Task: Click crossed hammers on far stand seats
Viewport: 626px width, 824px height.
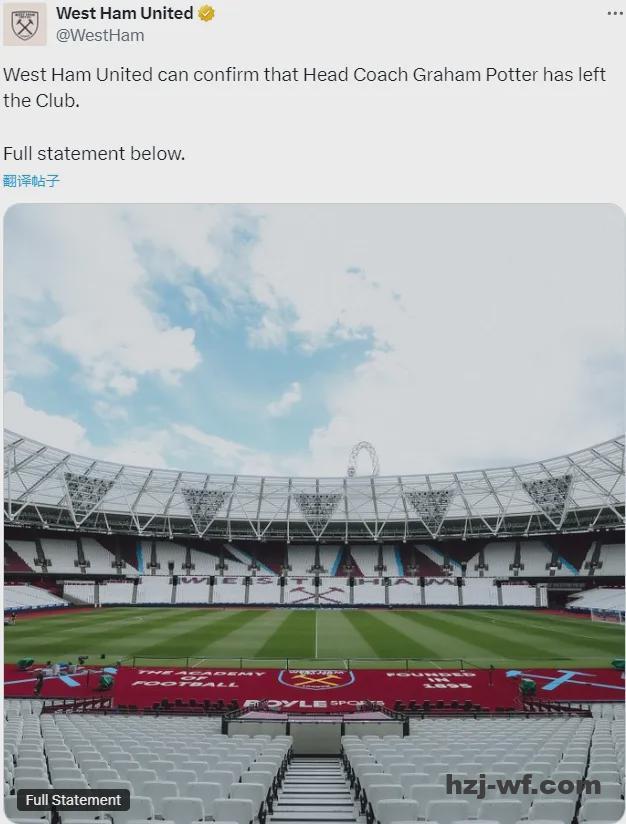Action: tap(315, 595)
